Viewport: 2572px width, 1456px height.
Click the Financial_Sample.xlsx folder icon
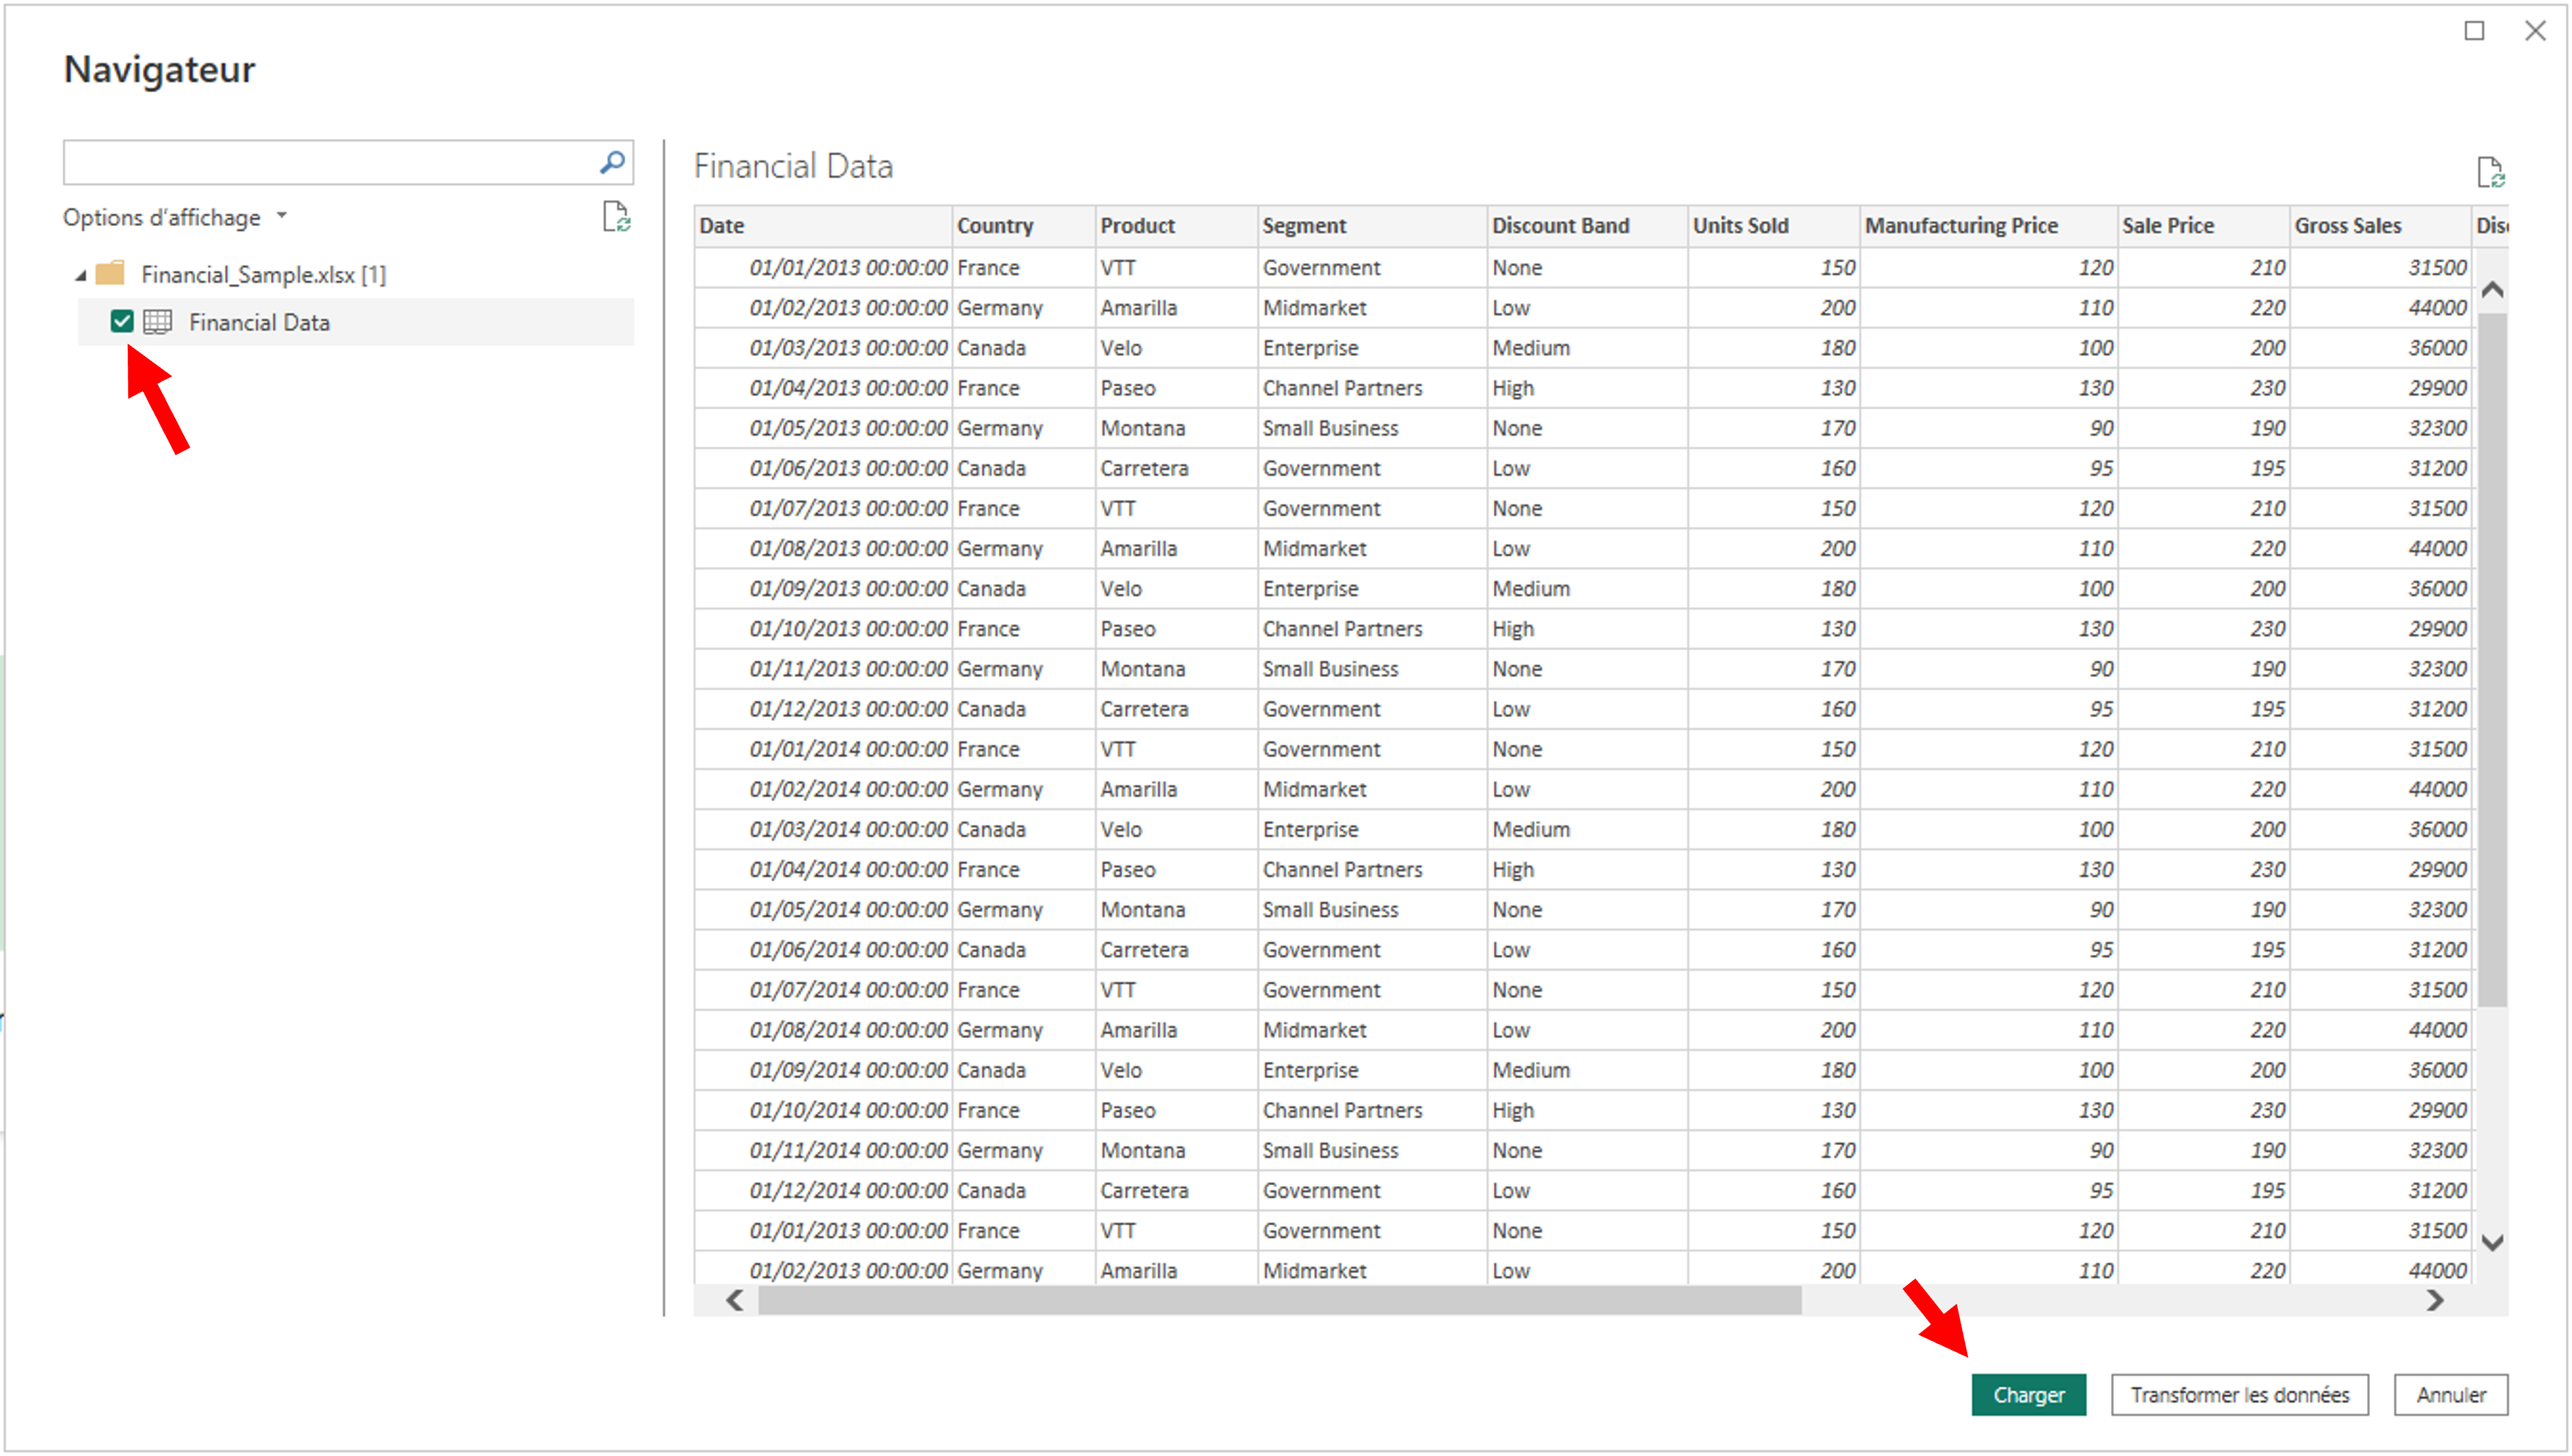click(110, 273)
